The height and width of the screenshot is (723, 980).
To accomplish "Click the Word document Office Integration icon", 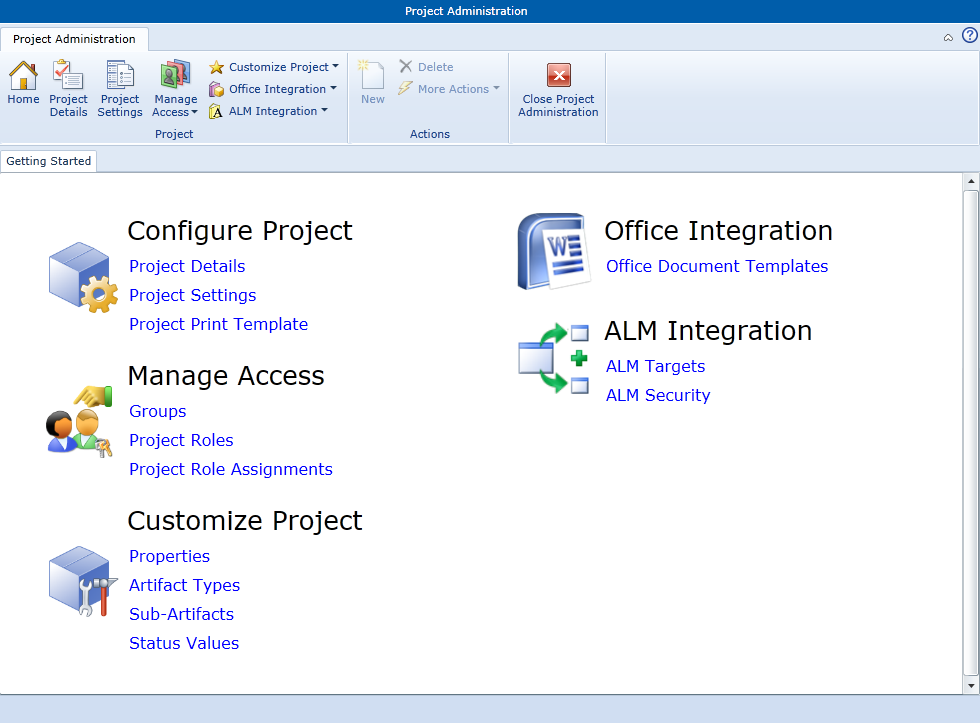I will pos(554,251).
